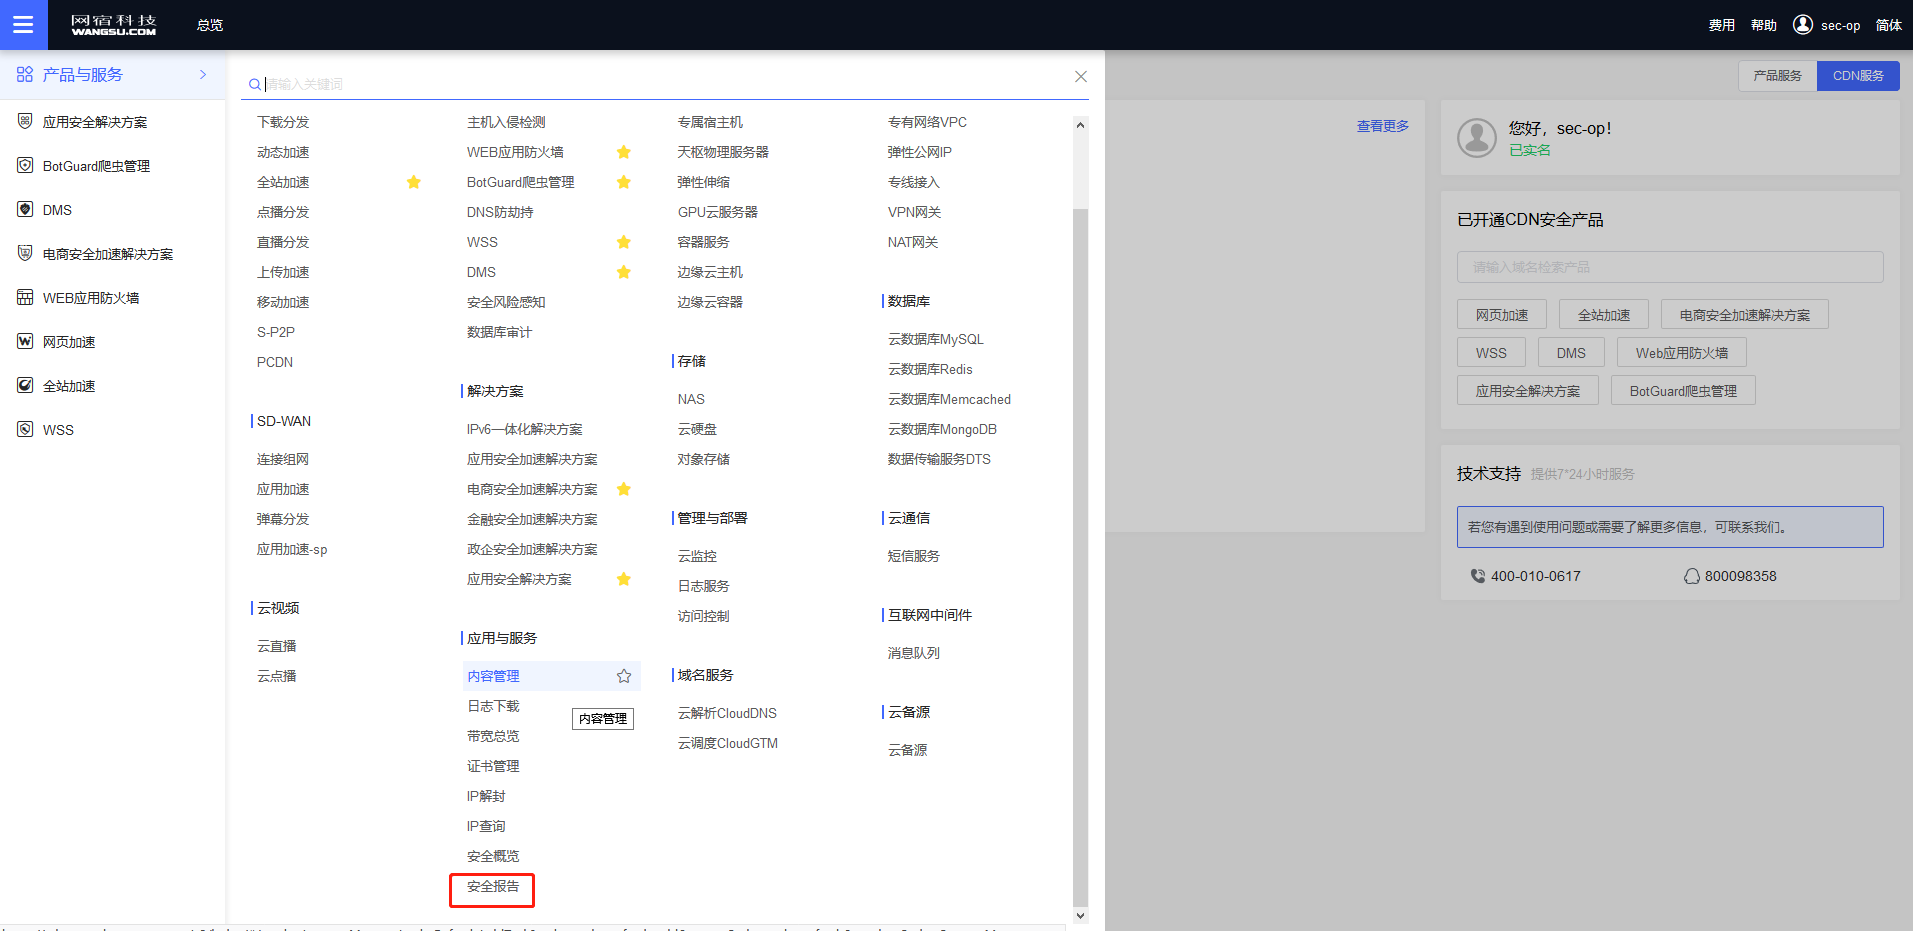Click the search magnifier icon

(255, 85)
